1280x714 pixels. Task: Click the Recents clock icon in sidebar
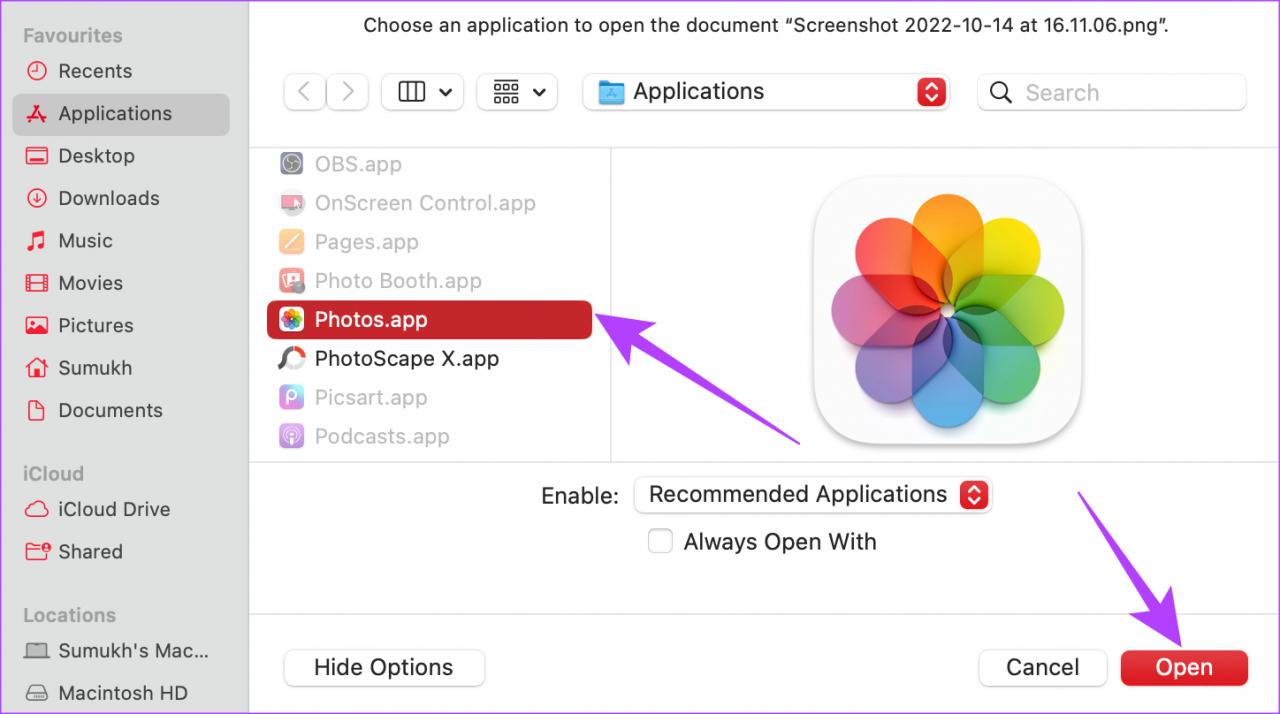click(x=37, y=71)
